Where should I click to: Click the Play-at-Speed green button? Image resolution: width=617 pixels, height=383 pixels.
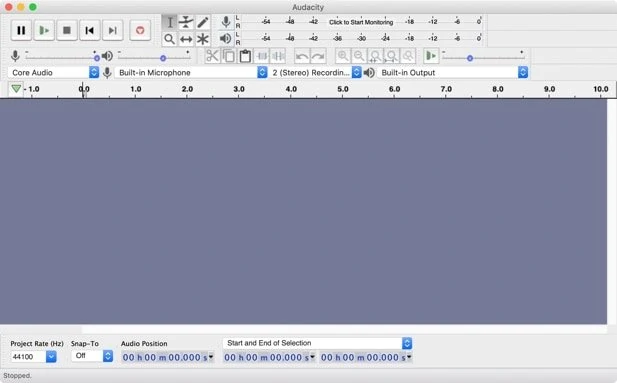[x=431, y=56]
